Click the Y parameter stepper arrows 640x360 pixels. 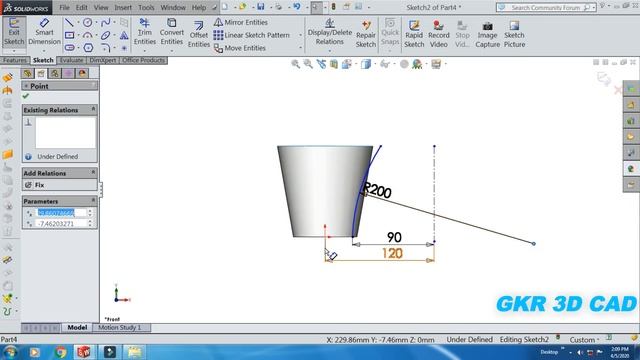point(90,224)
